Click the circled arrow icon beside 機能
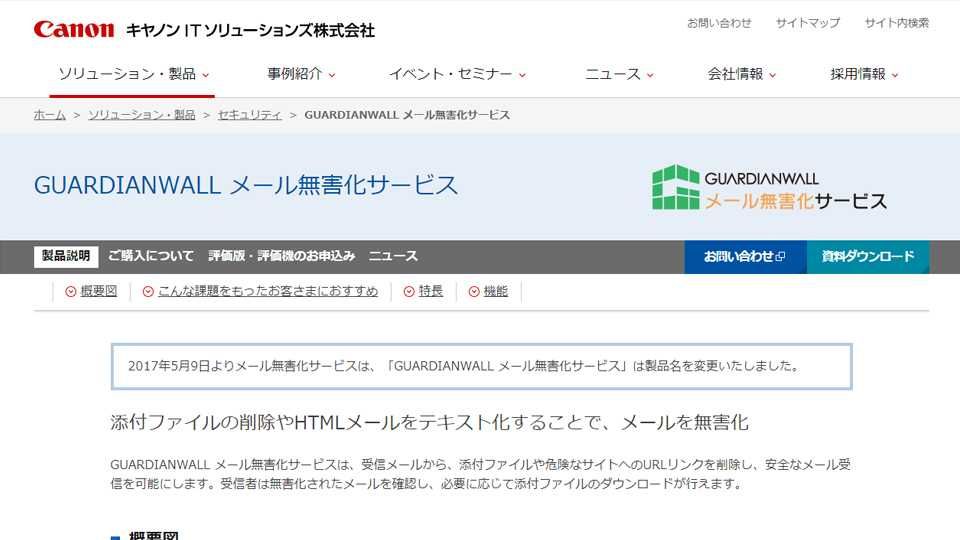The width and height of the screenshot is (960, 540). click(x=474, y=292)
